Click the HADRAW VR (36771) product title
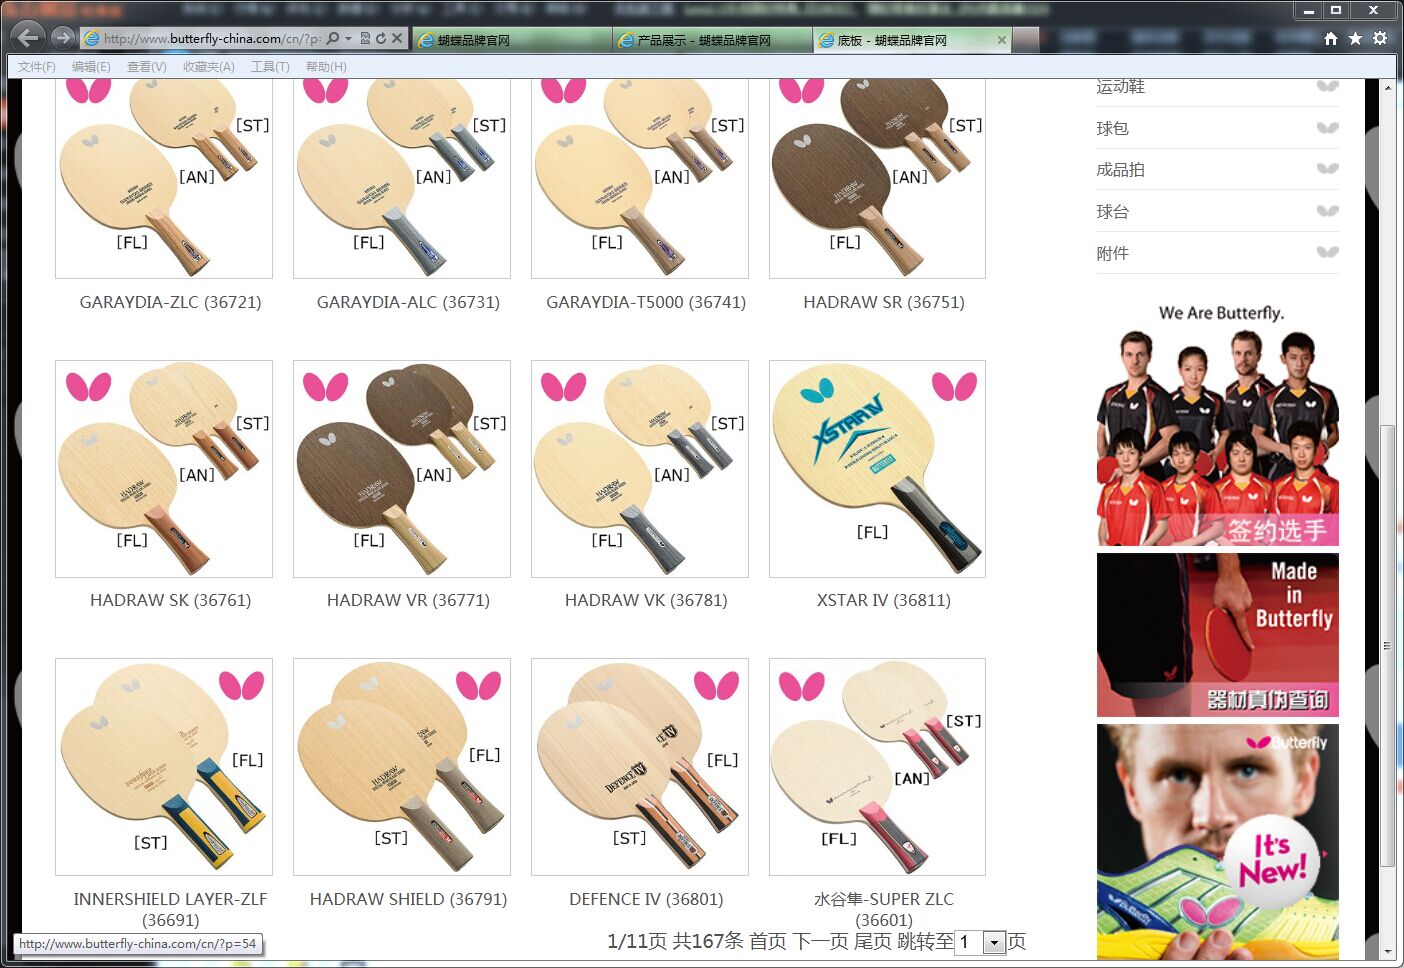Image resolution: width=1404 pixels, height=968 pixels. click(408, 600)
